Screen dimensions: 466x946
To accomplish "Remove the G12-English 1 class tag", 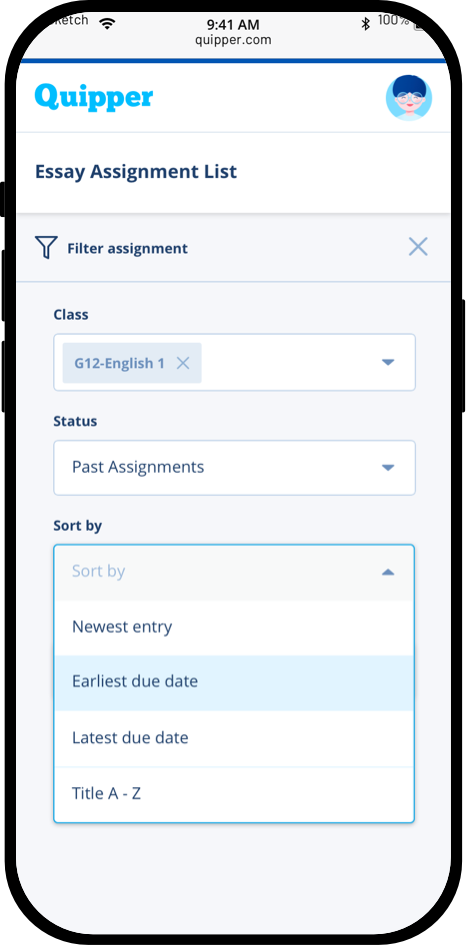I will (182, 363).
